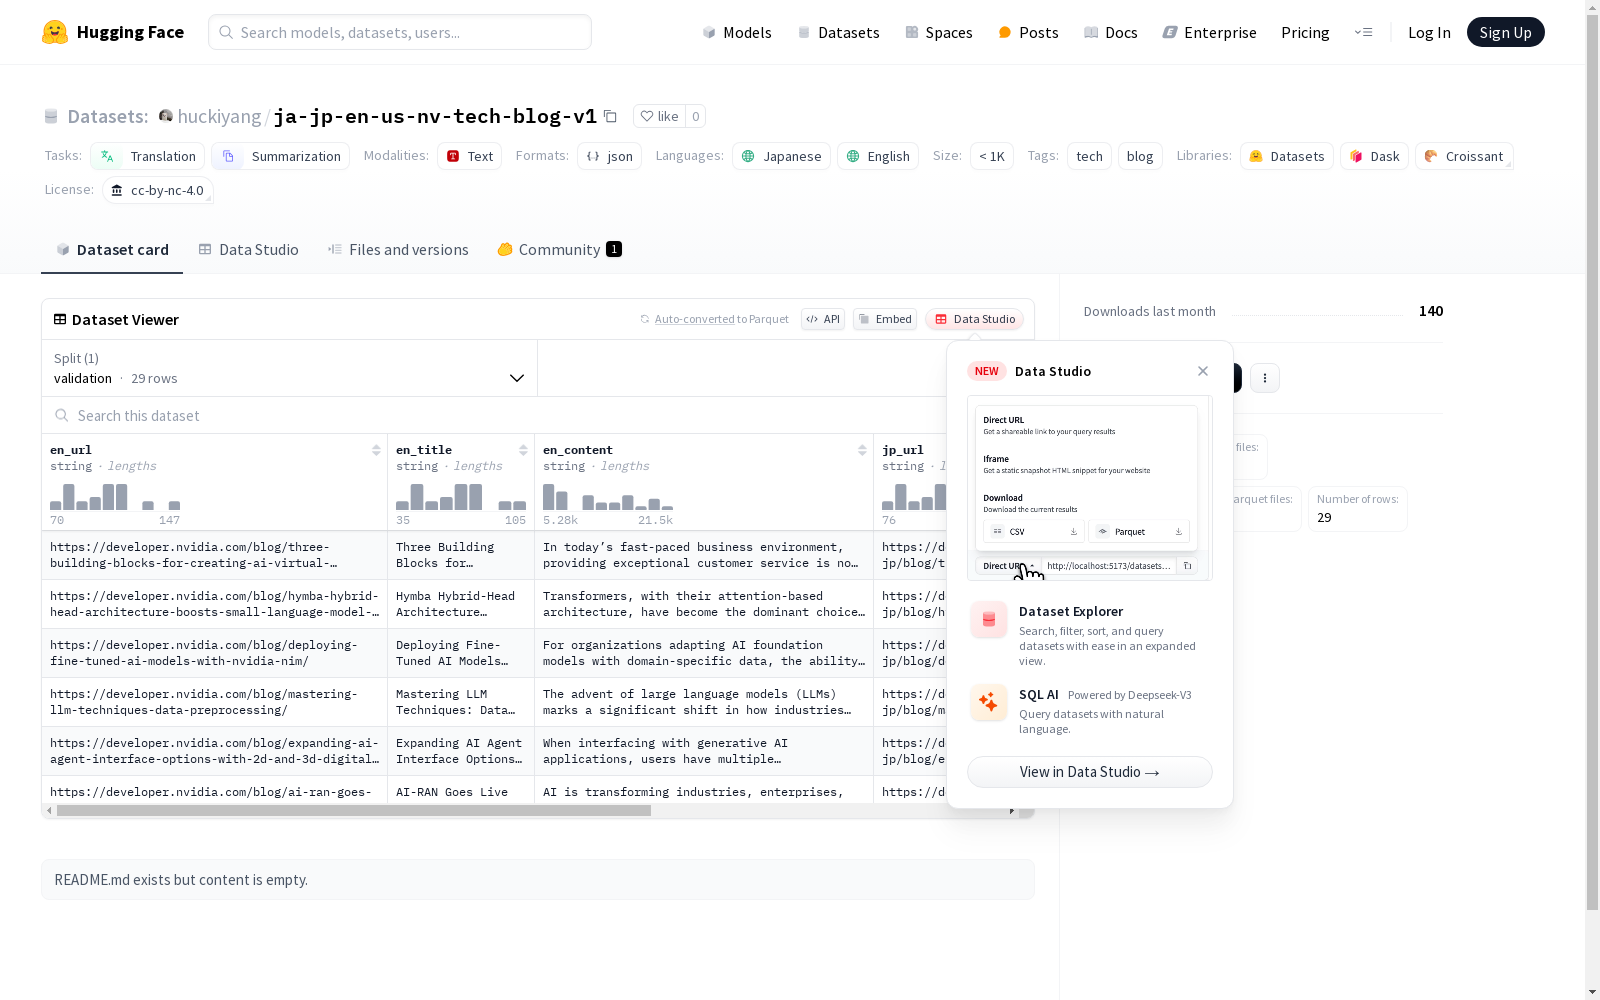The width and height of the screenshot is (1600, 1000).
Task: Select the Summarization task tag
Action: coord(280,156)
